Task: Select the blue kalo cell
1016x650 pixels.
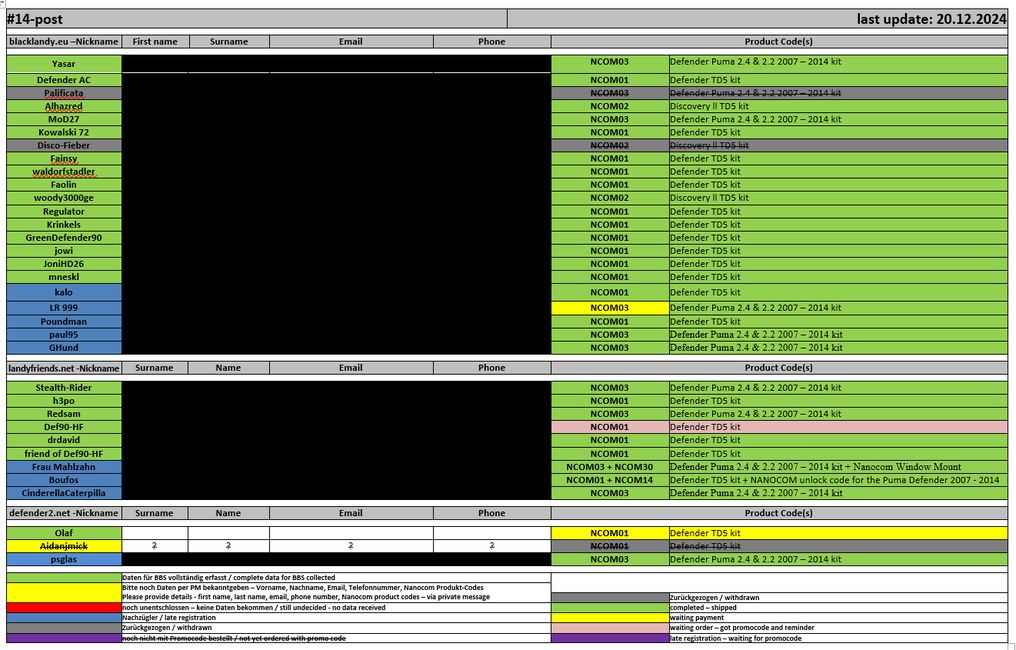Action: point(64,292)
